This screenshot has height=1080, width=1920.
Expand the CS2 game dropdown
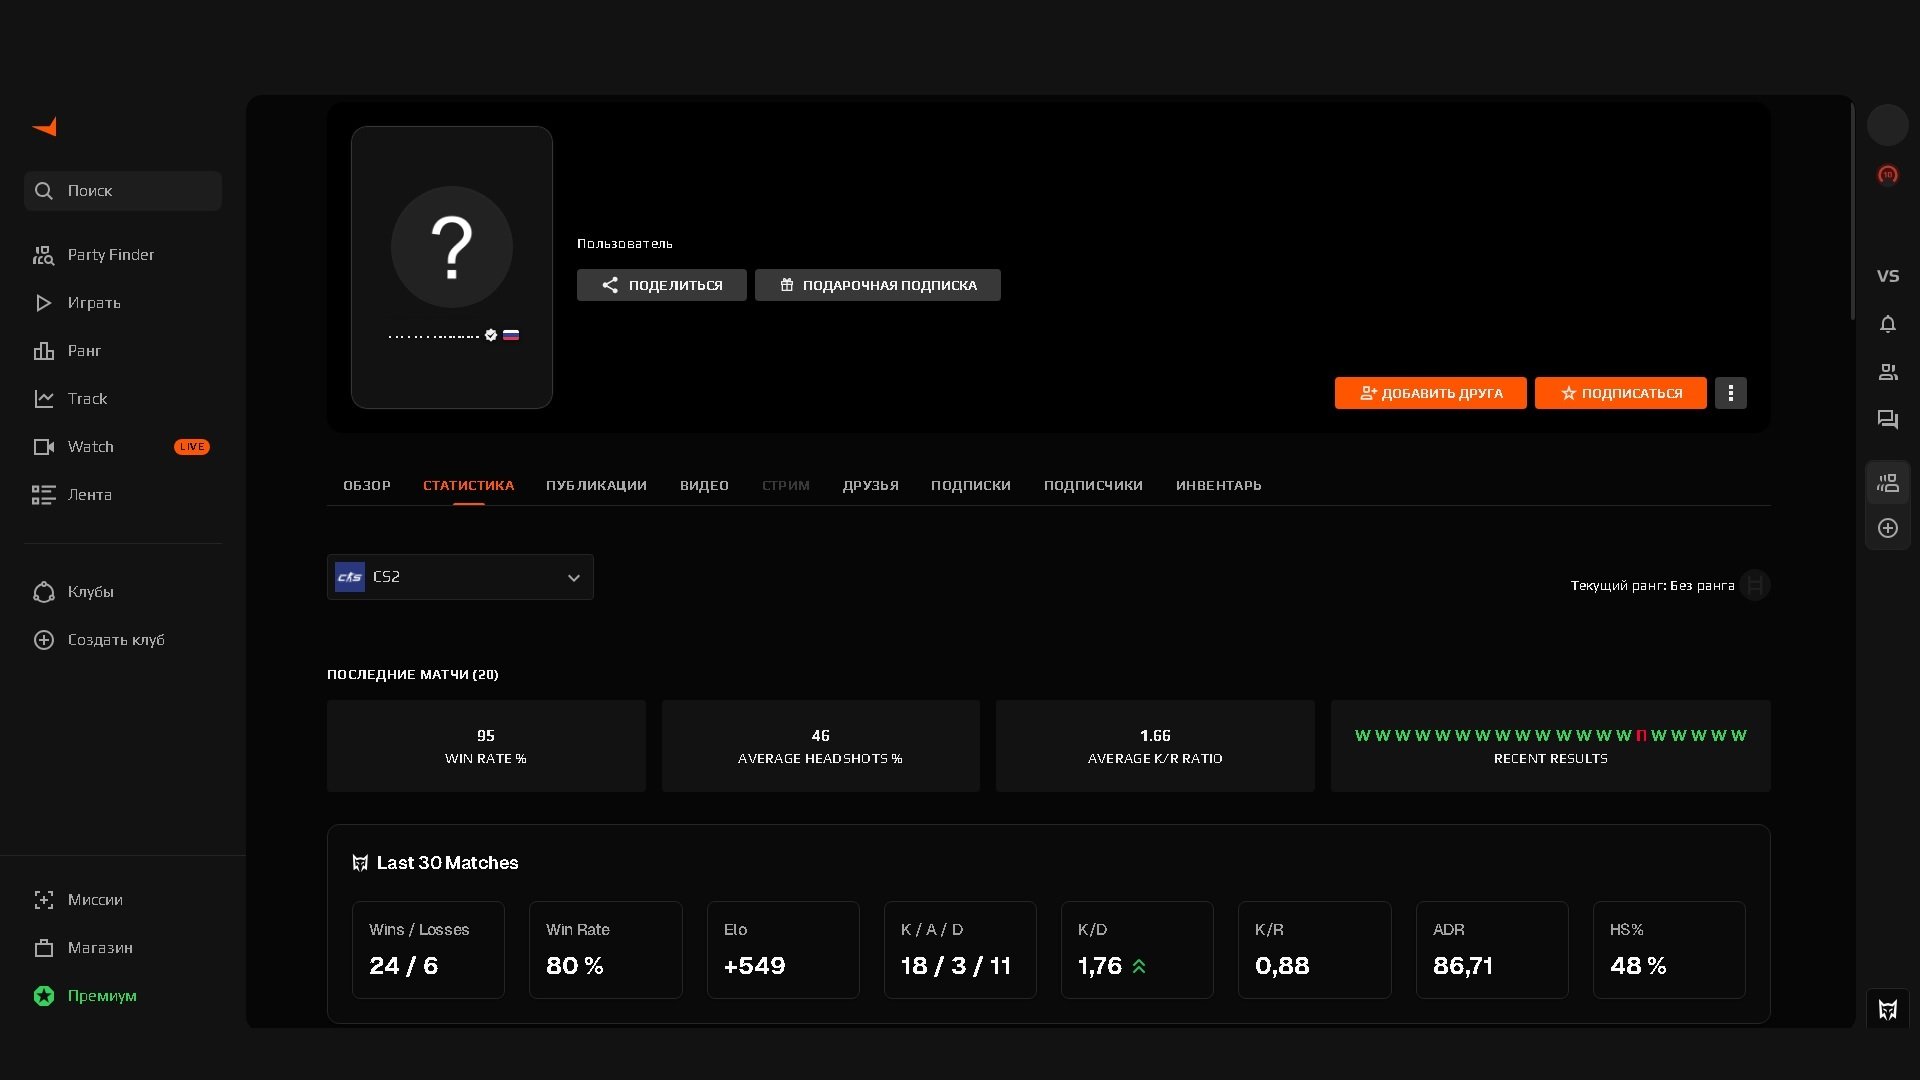click(x=460, y=577)
